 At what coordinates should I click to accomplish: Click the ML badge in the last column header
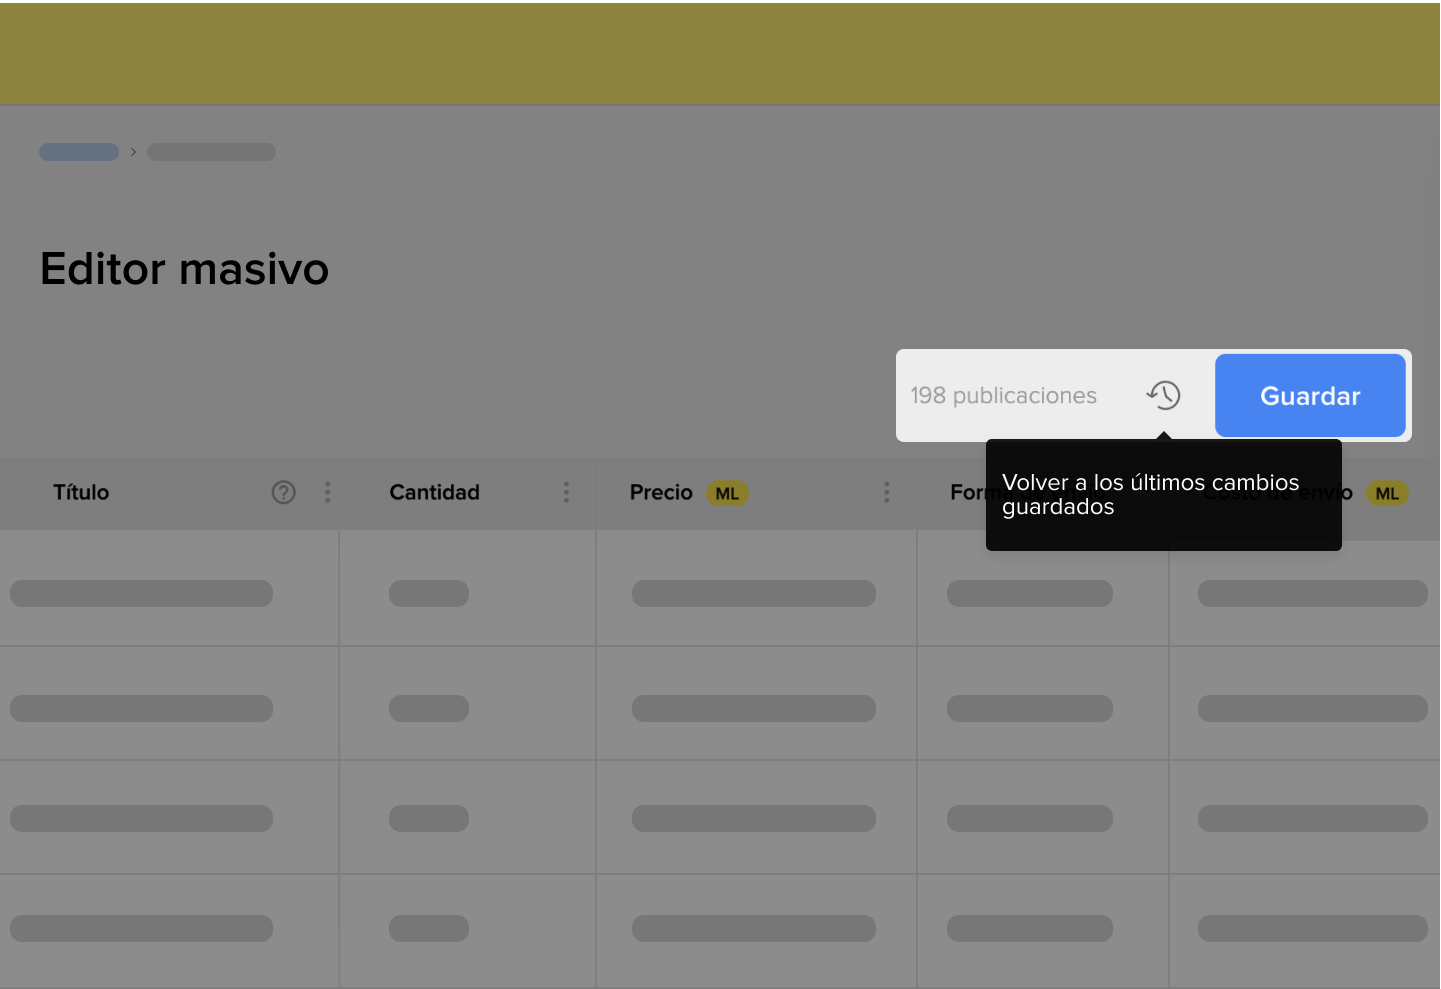point(1387,493)
